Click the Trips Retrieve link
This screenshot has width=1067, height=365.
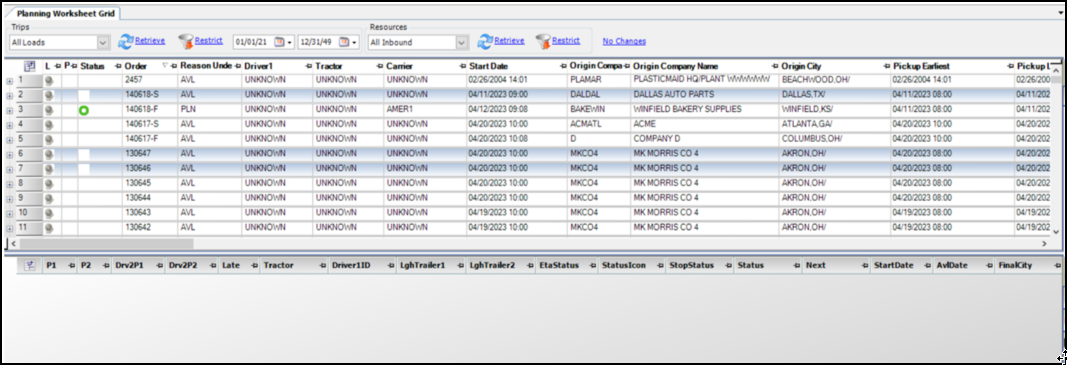150,41
